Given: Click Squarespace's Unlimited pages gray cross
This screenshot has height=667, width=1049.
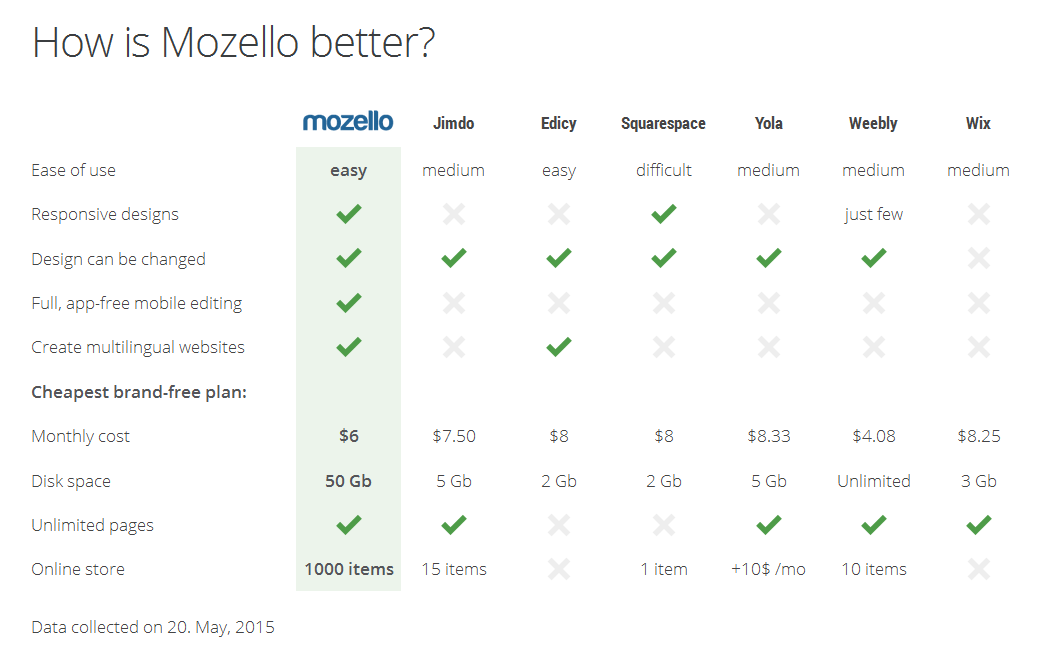Looking at the screenshot, I should pyautogui.click(x=663, y=525).
